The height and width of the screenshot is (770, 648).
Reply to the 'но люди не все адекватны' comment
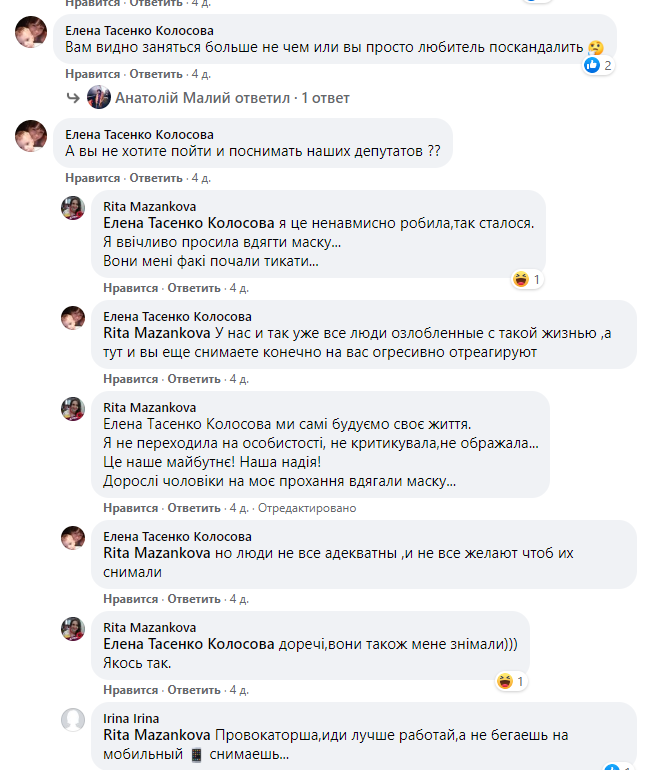(194, 599)
